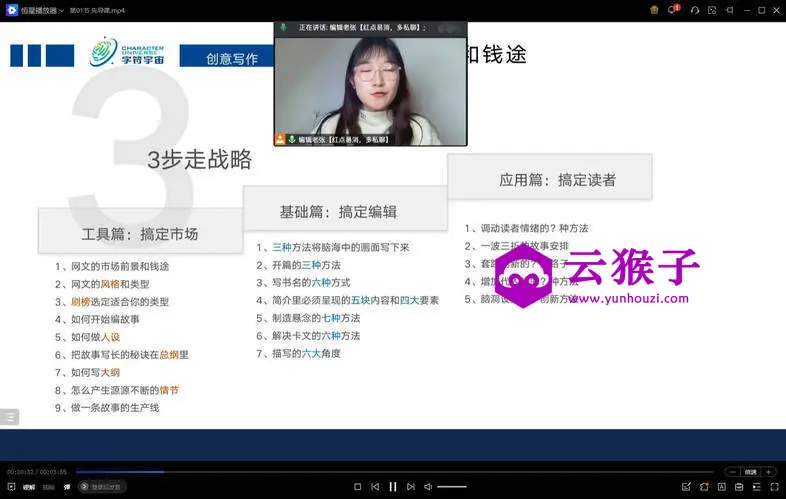Screen dimensions: 786x499
Task: Open the file icon at bottom-left
Action: [x=12, y=487]
